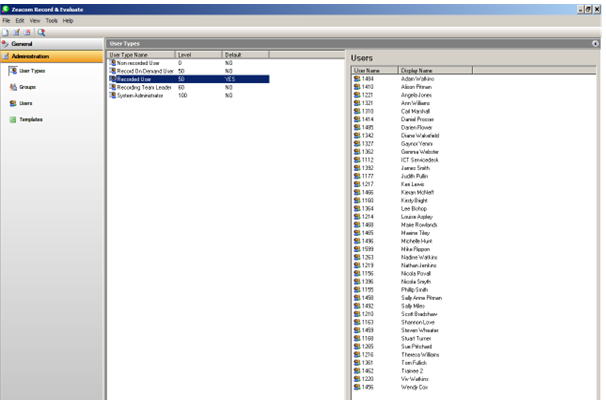Select the Administration section
Image resolution: width=606 pixels, height=400 pixels.
tap(52, 56)
